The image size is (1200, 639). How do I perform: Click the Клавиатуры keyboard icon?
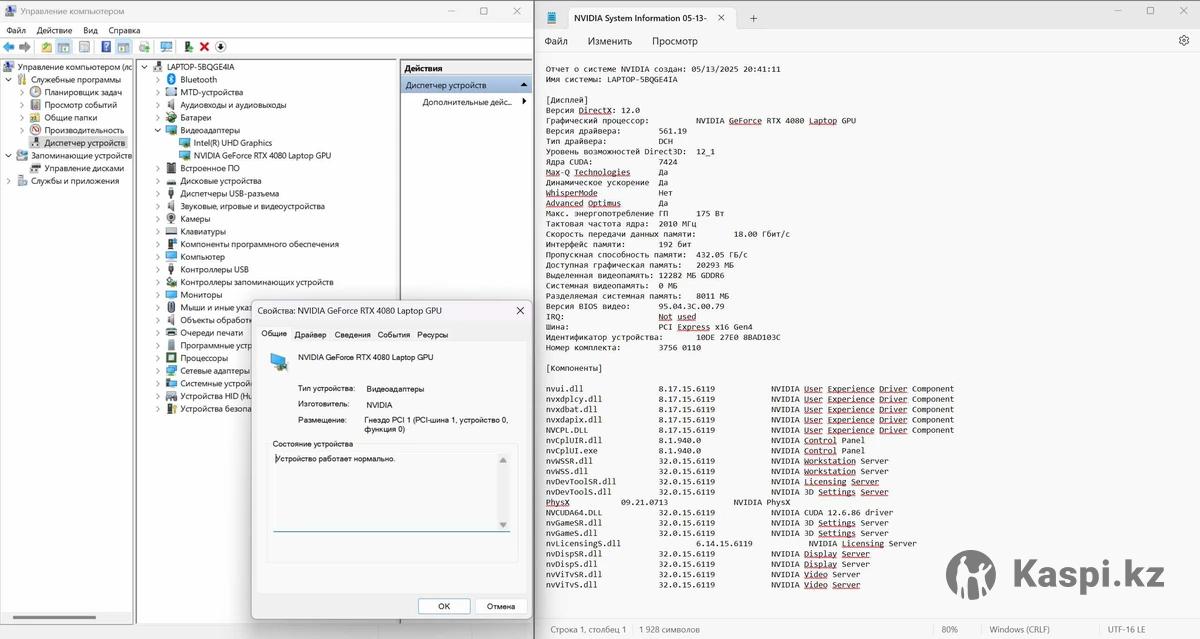171,231
